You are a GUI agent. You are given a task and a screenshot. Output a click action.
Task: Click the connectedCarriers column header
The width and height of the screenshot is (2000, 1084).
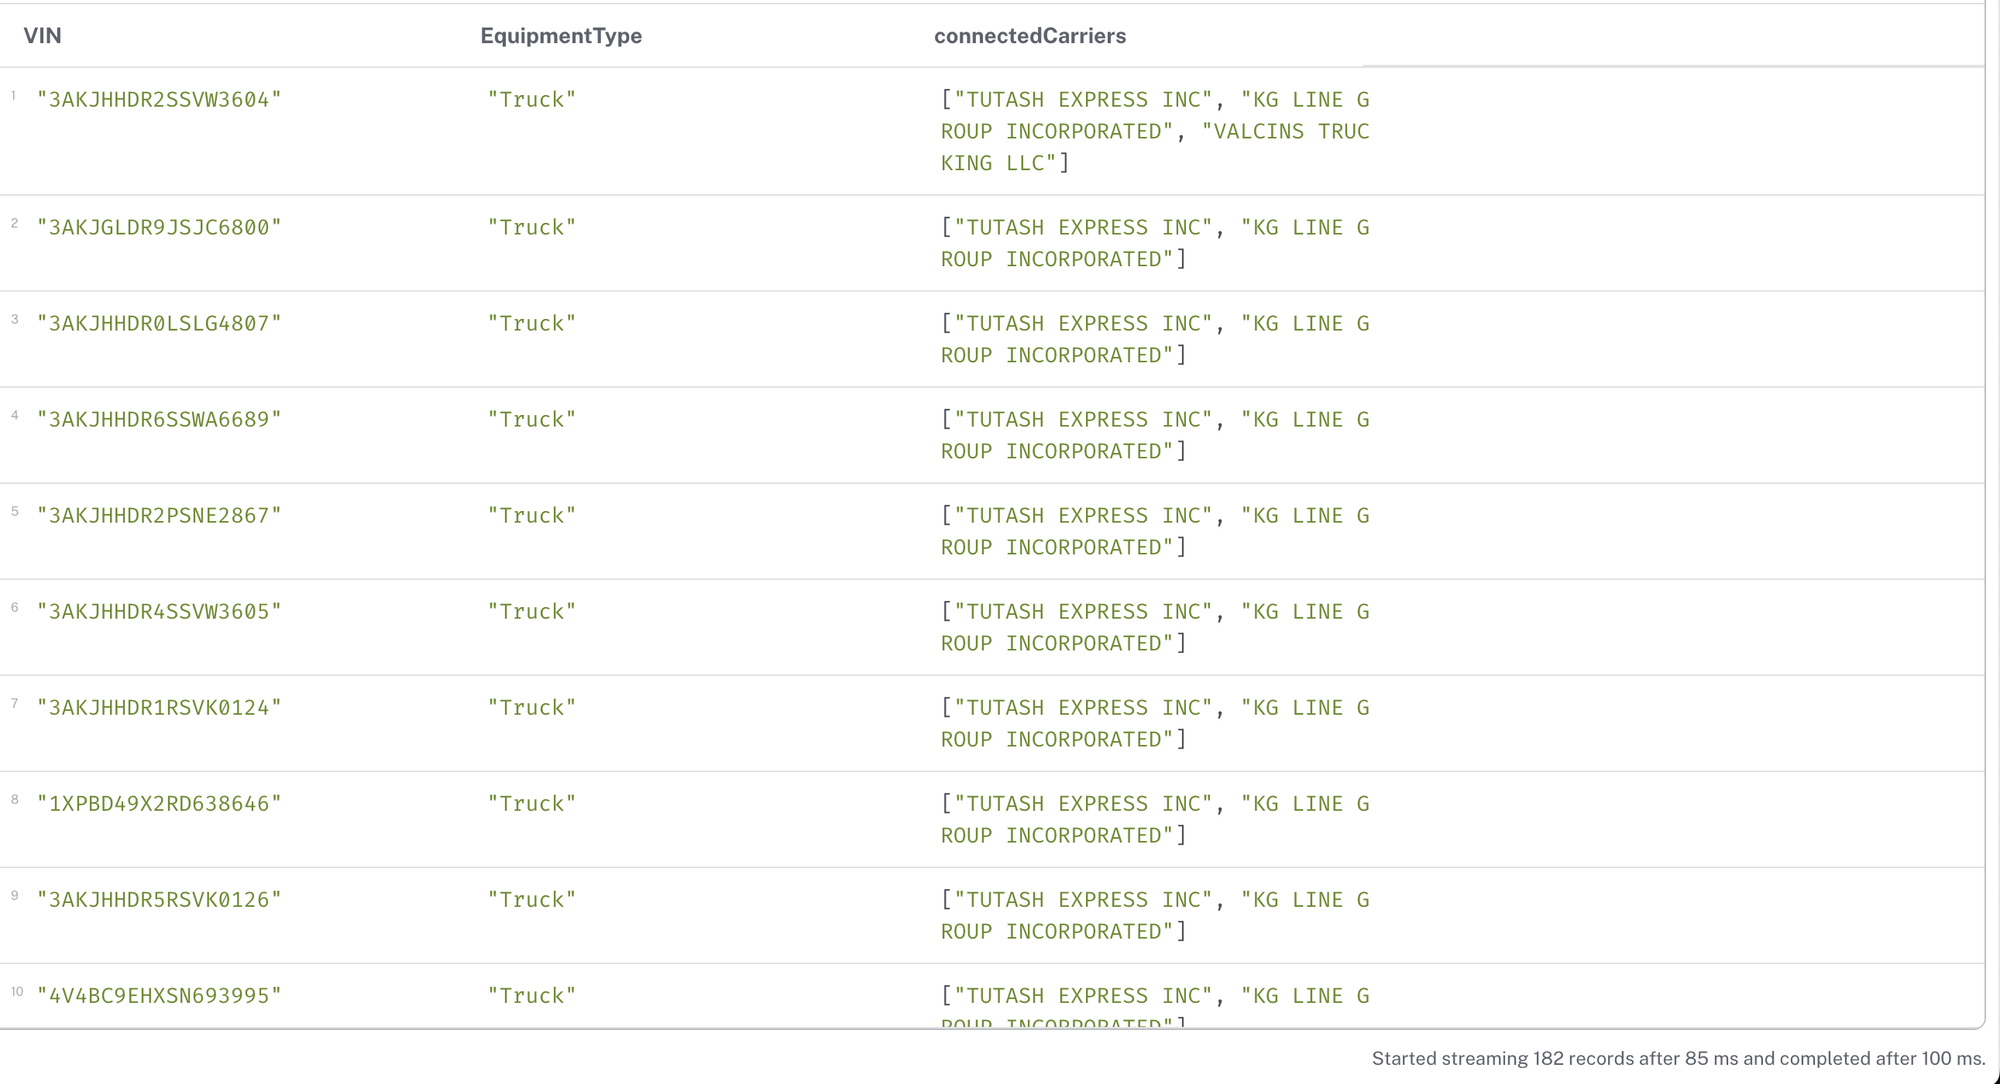point(1030,36)
